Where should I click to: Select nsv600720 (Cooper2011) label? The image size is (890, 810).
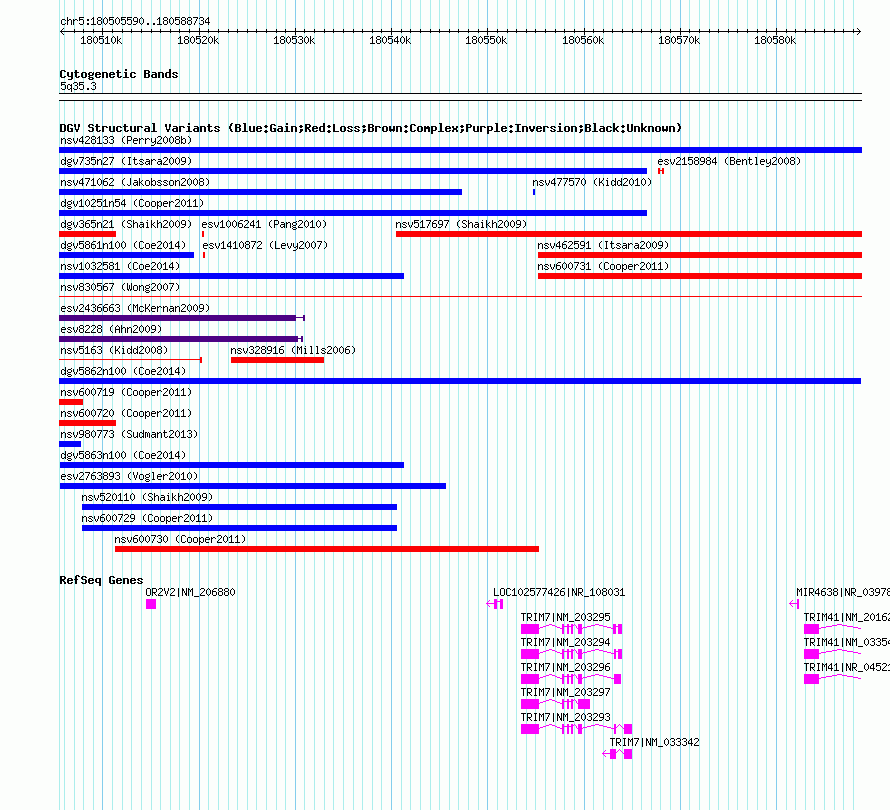pos(126,413)
